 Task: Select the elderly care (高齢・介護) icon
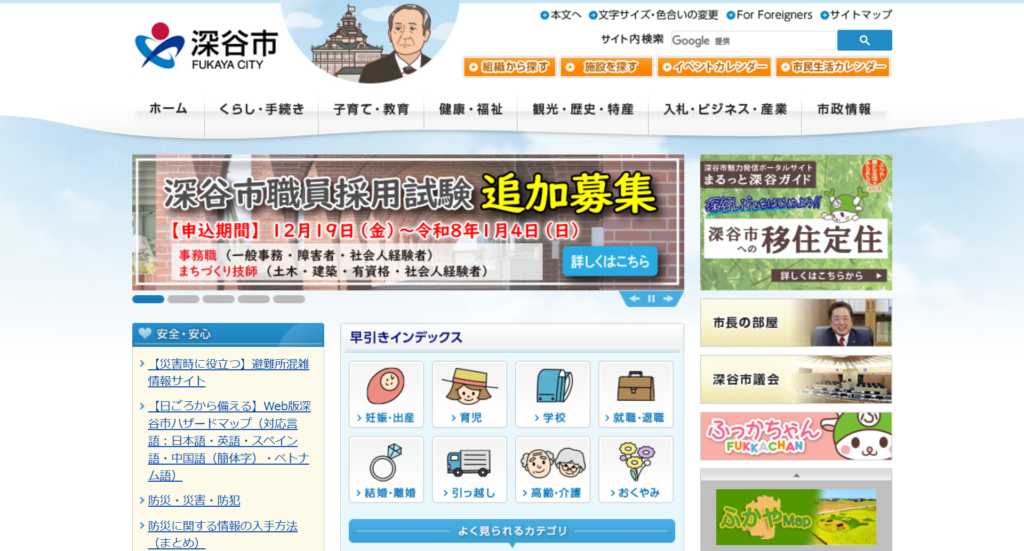pos(552,469)
